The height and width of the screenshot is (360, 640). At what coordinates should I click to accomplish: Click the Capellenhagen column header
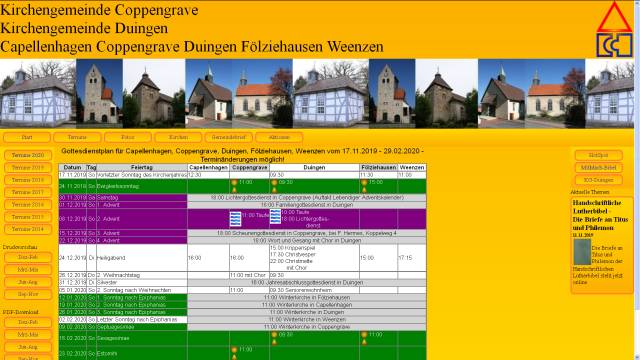click(x=208, y=167)
